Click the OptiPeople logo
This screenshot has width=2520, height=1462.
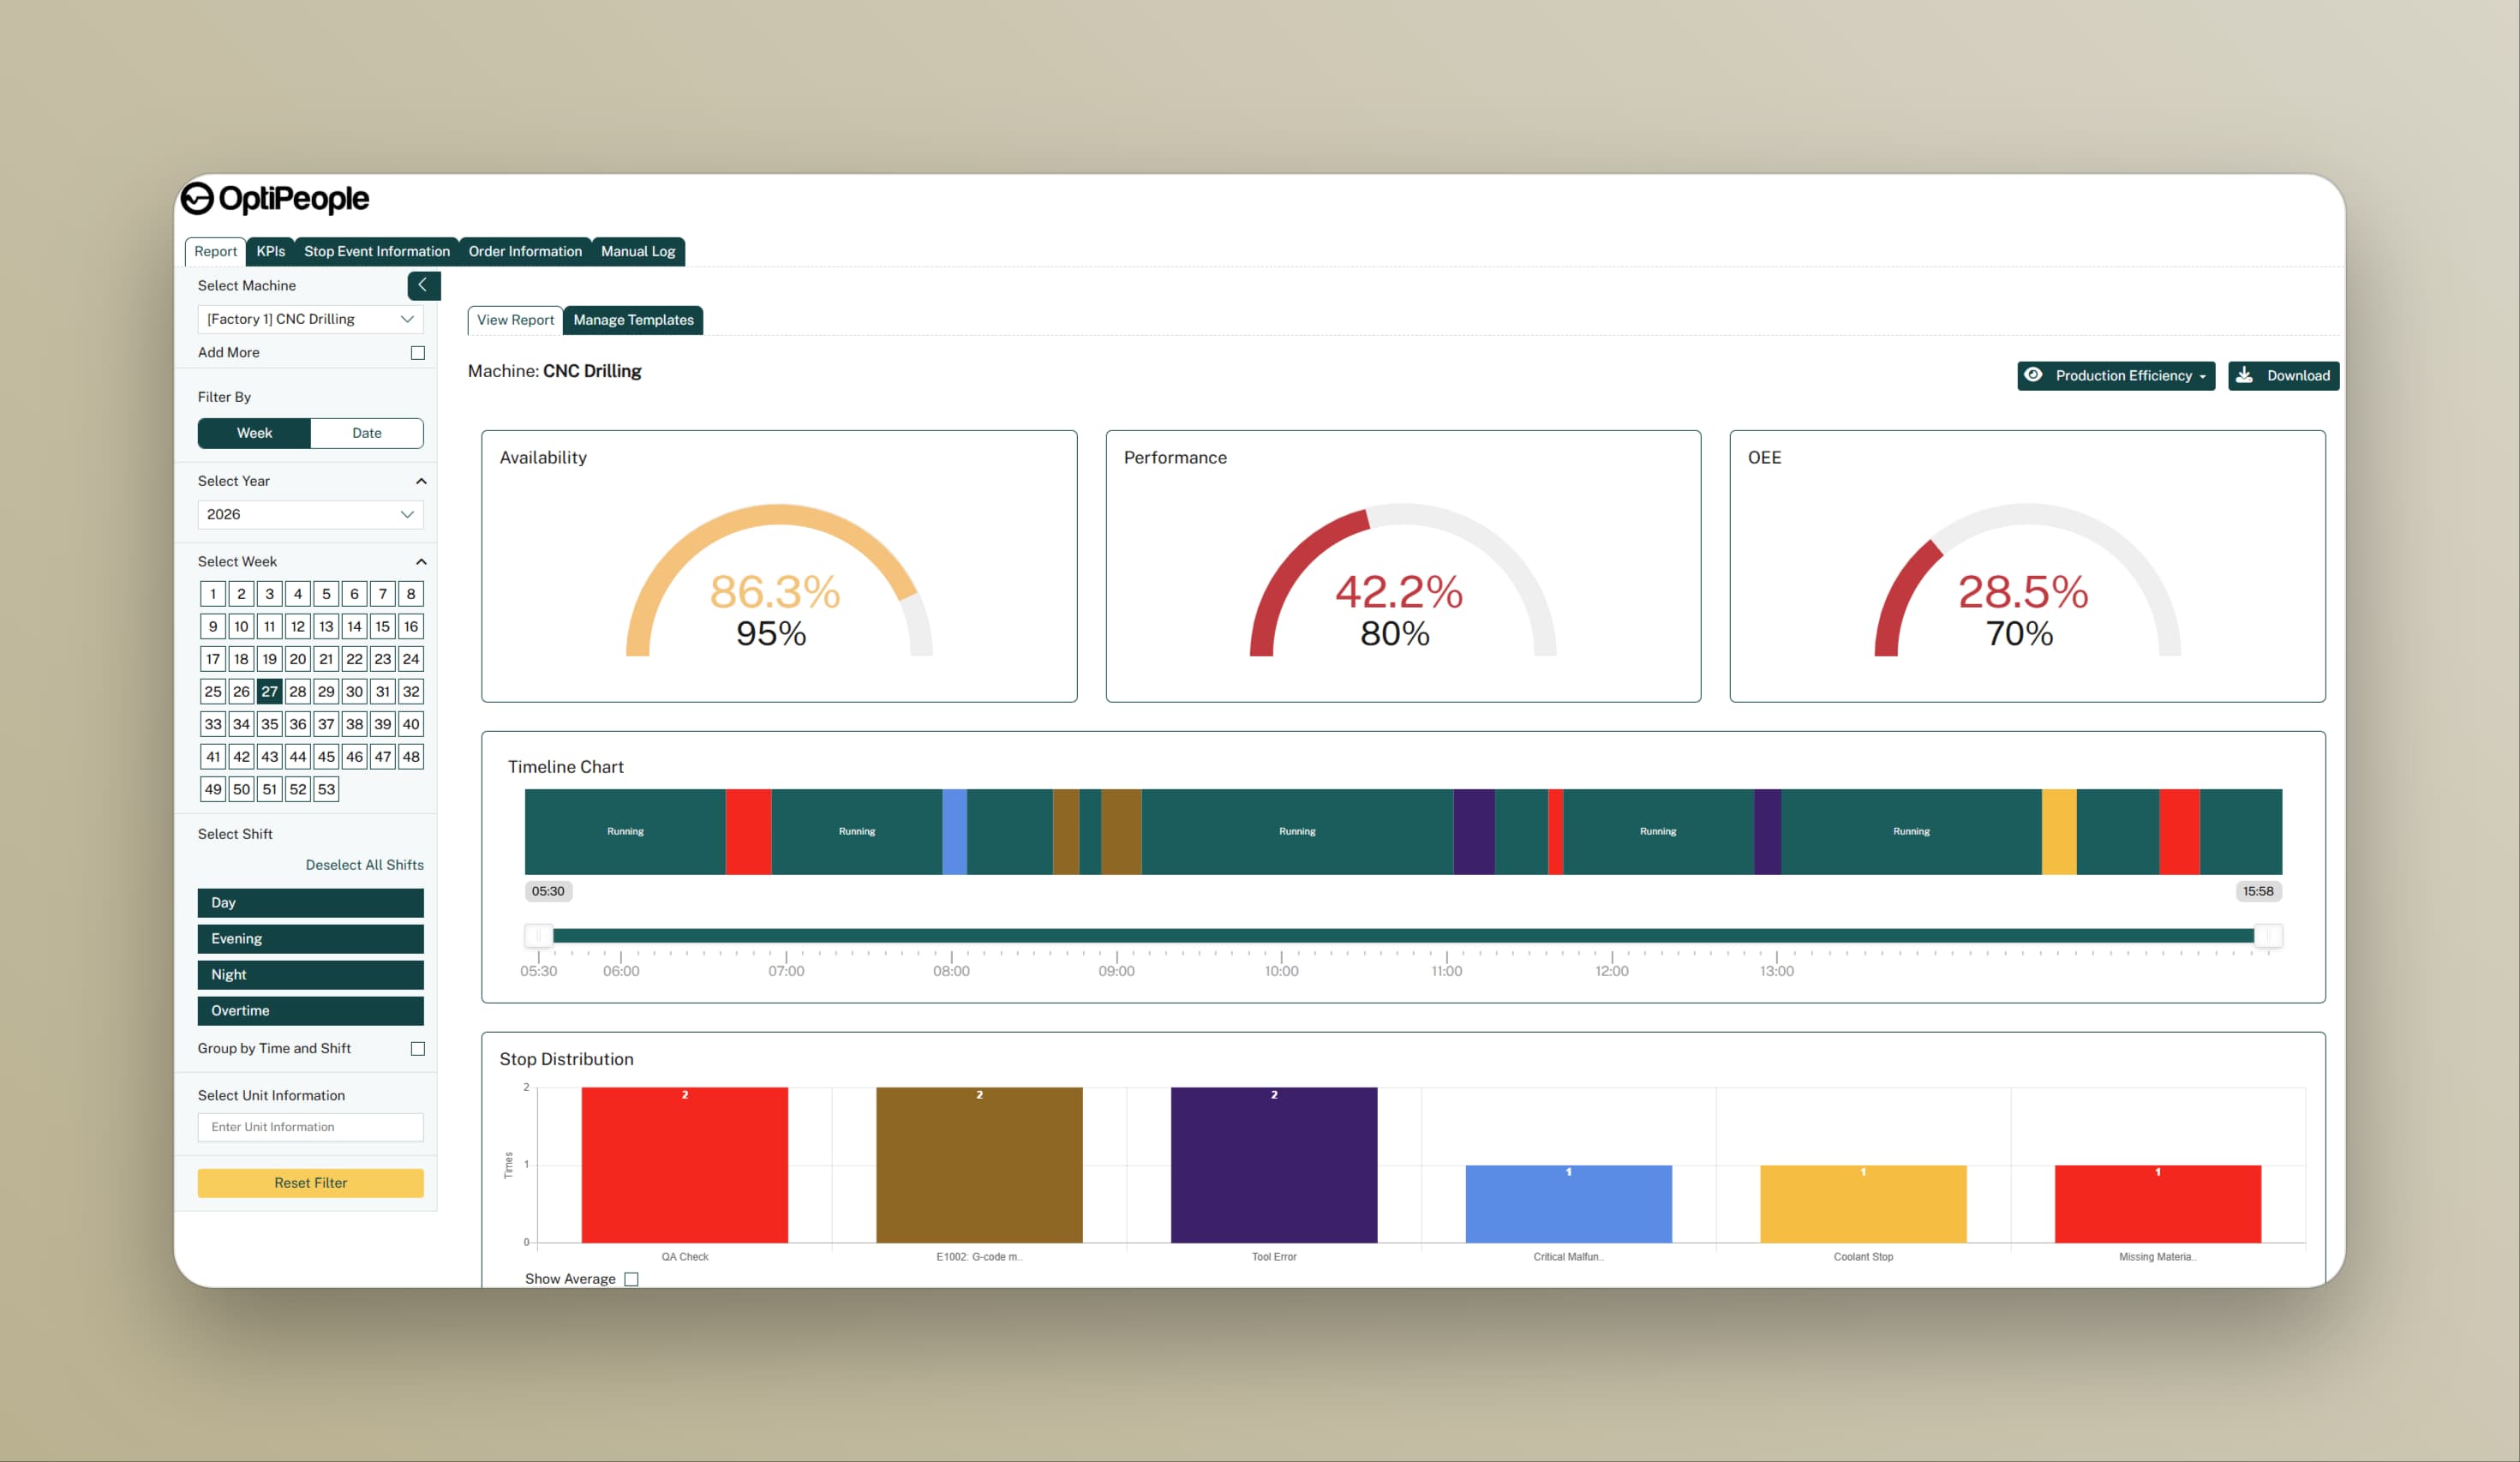click(x=275, y=198)
